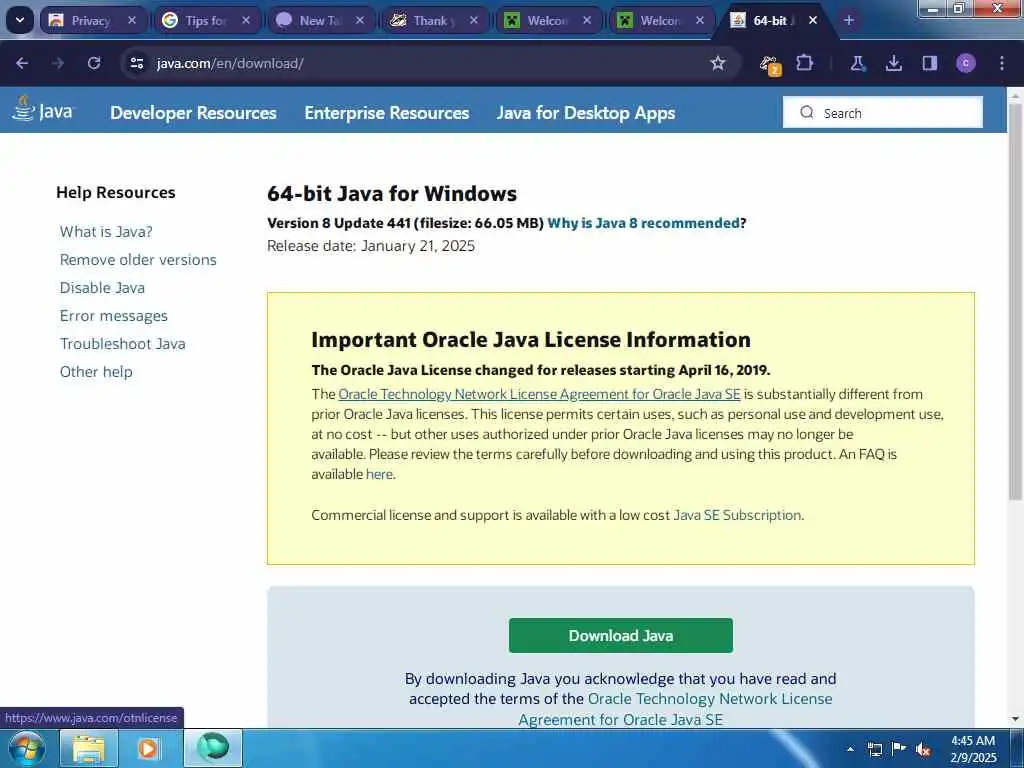
Task: Open Other help link
Action: pos(96,372)
